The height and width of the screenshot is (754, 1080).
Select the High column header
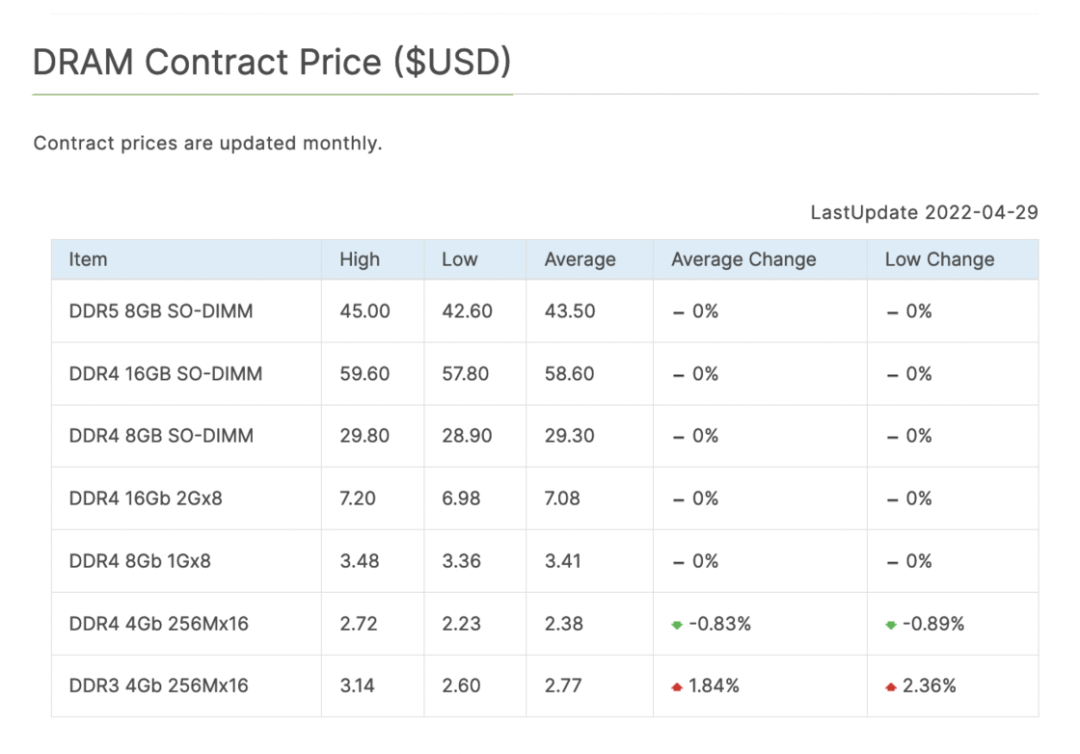[x=360, y=260]
